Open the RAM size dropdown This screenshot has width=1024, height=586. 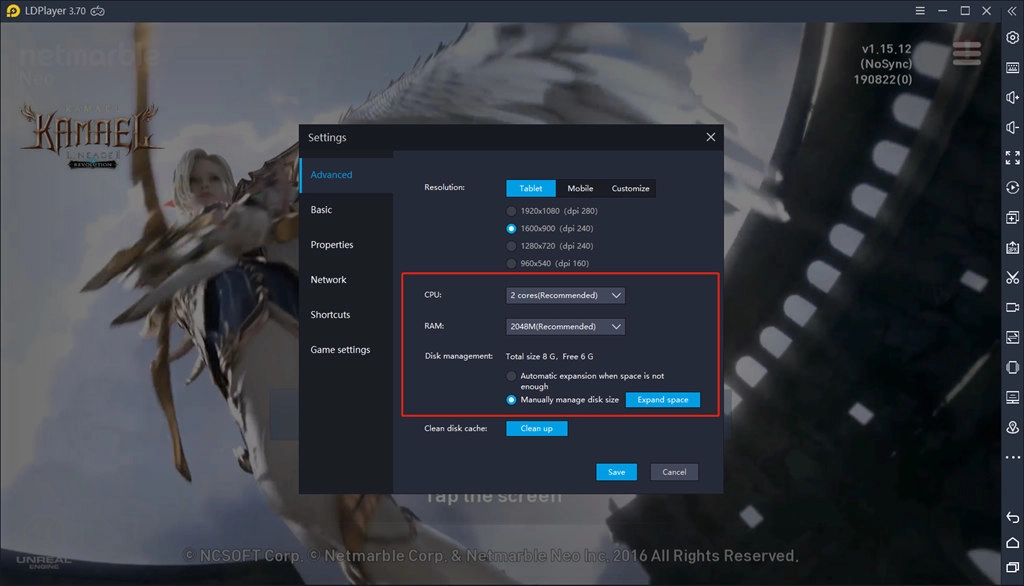pos(565,326)
